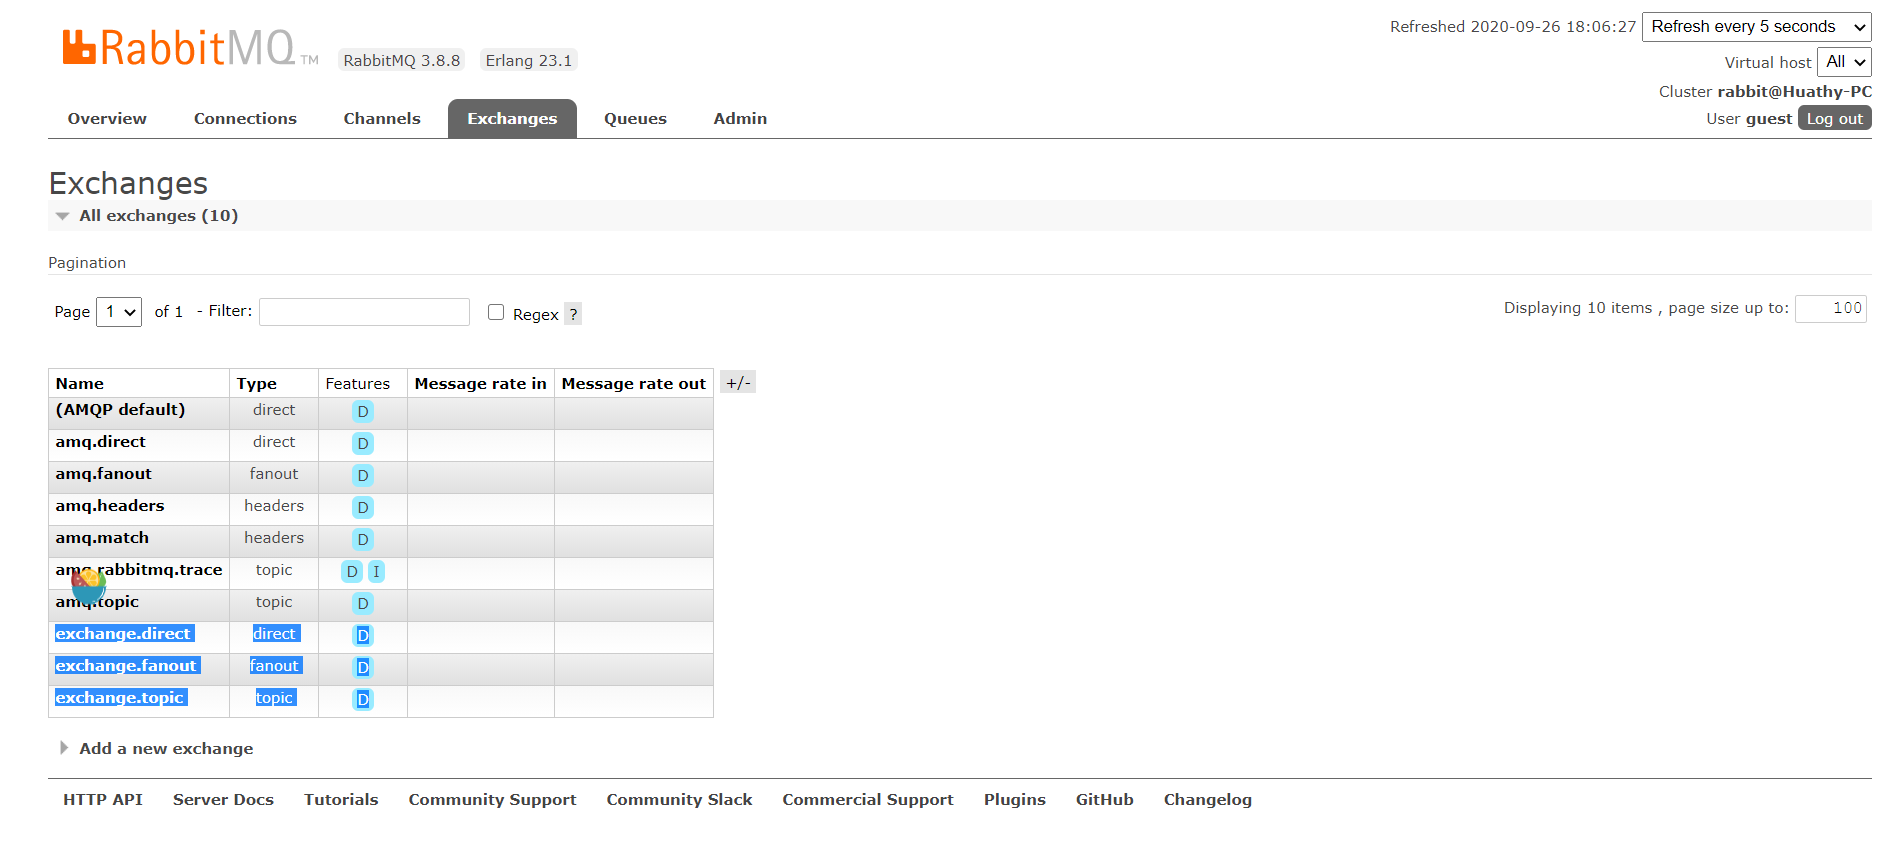Click the D badge for amq.rabbitmq.trace
Screen dimensions: 1890x867
[352, 571]
